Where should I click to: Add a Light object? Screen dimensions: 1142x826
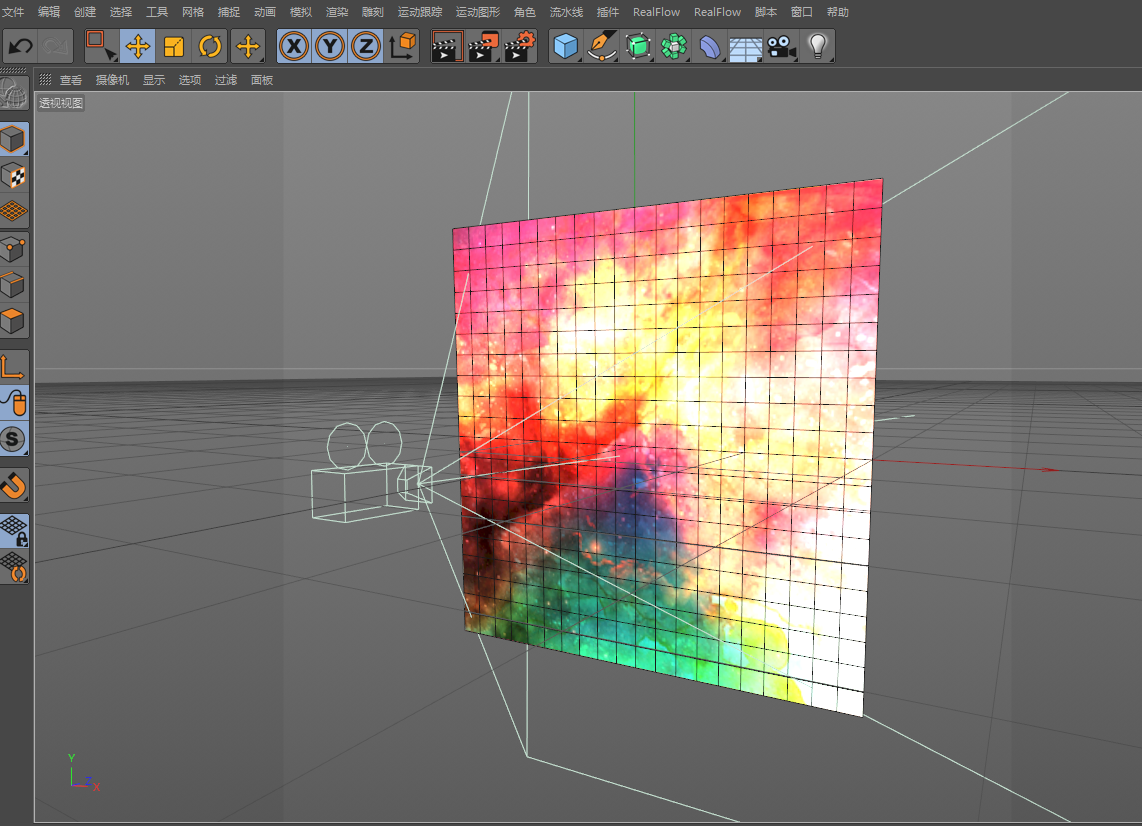coord(818,47)
